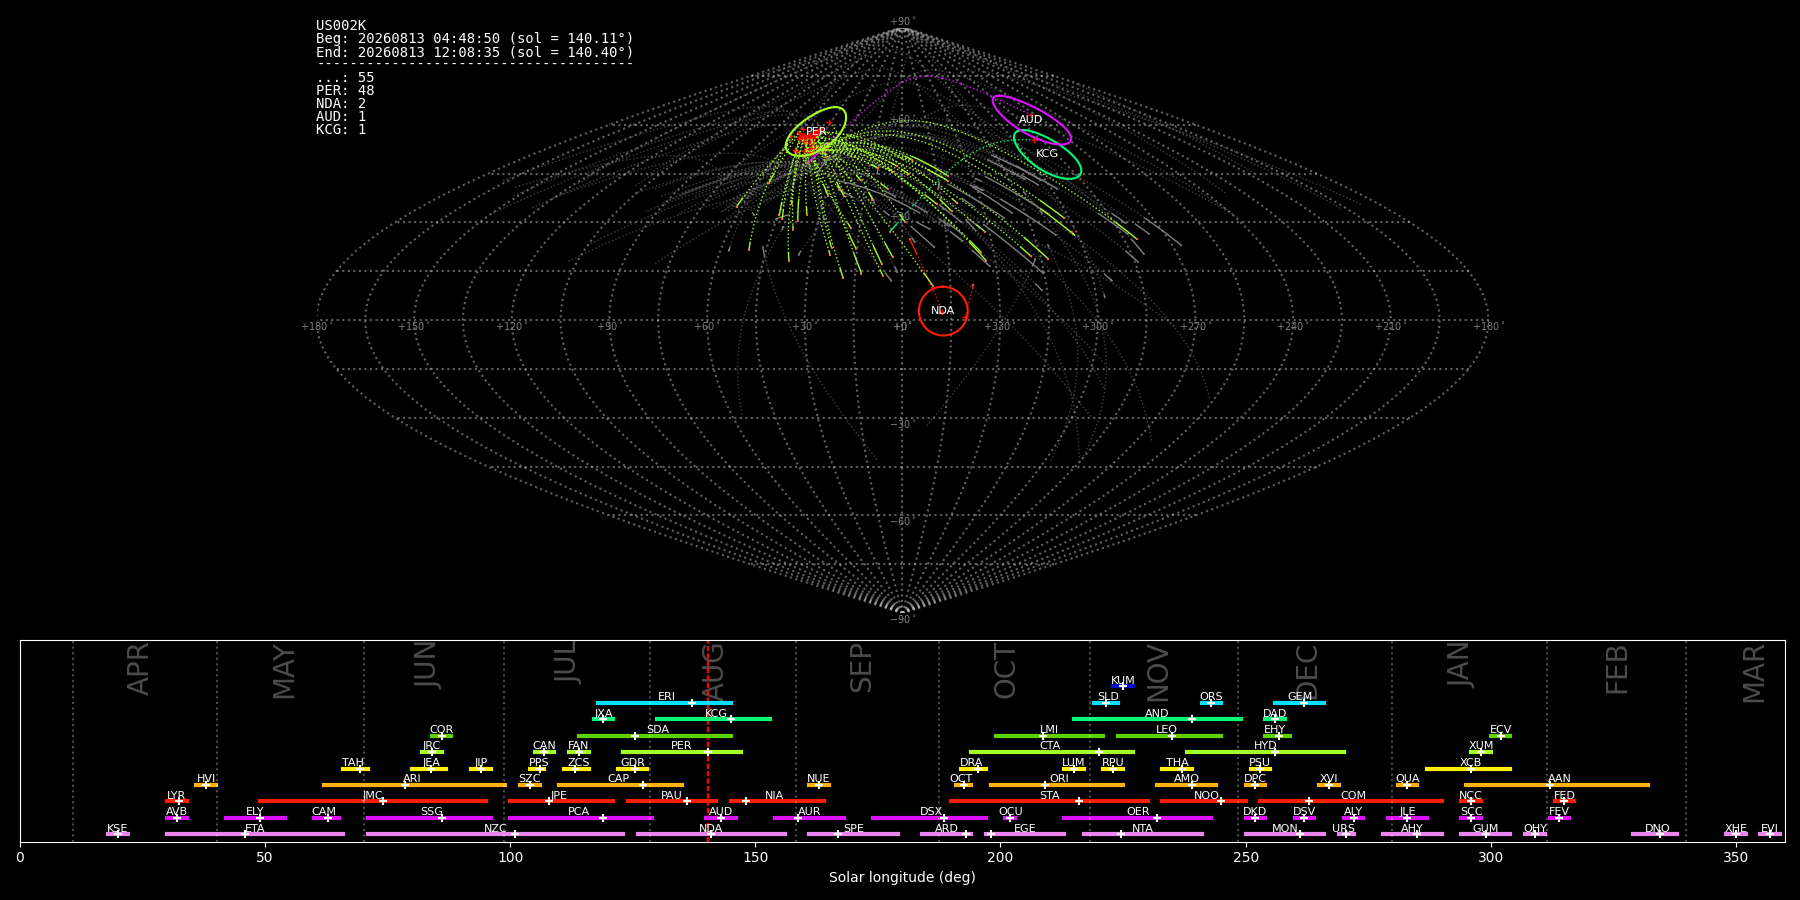This screenshot has height=900, width=1800.
Task: Select the ERI cyan shower bar
Action: coord(664,703)
